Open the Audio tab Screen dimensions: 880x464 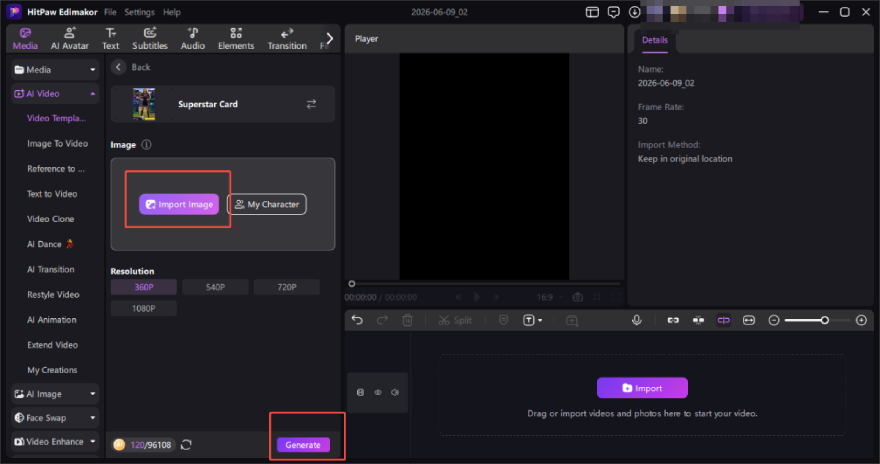point(192,39)
